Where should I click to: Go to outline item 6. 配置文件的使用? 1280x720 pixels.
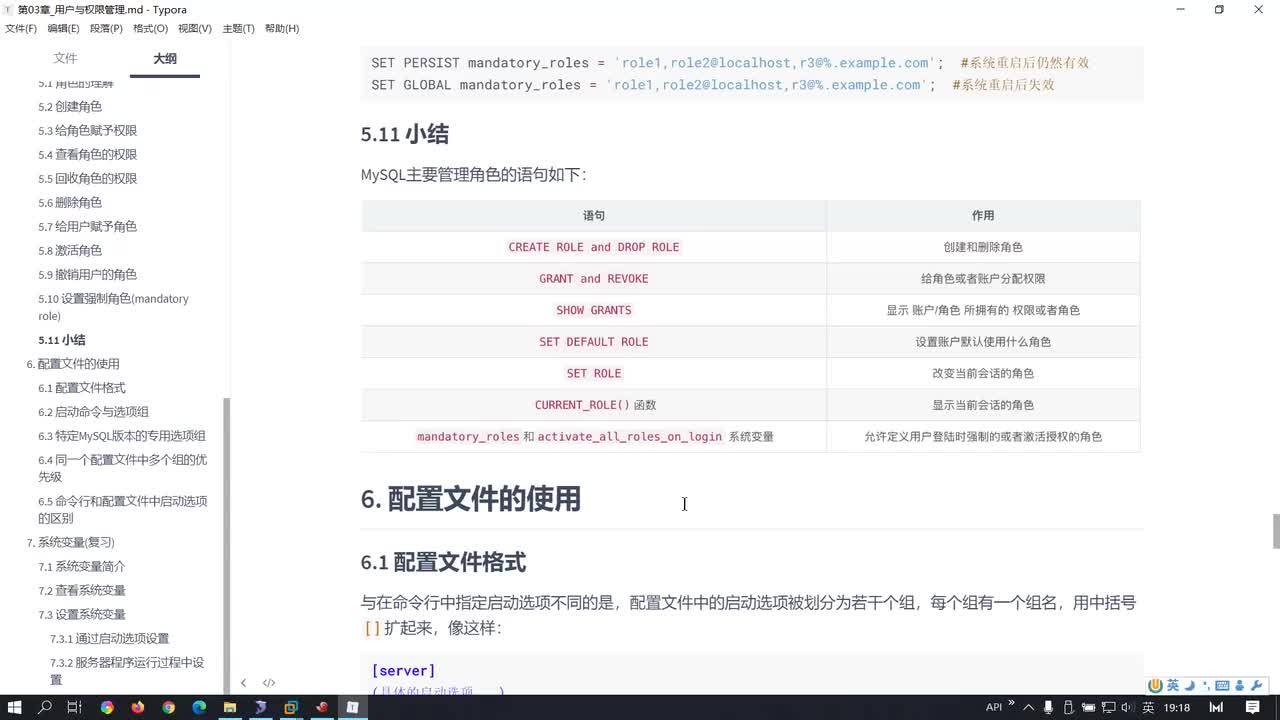(73, 364)
